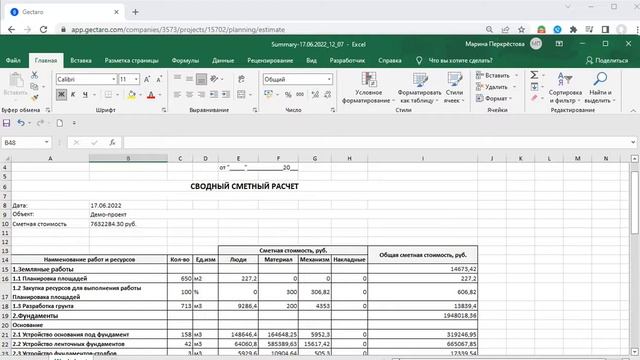Viewport: 640px width, 360px height.
Task: Pick the red font color button
Action: coord(151,95)
